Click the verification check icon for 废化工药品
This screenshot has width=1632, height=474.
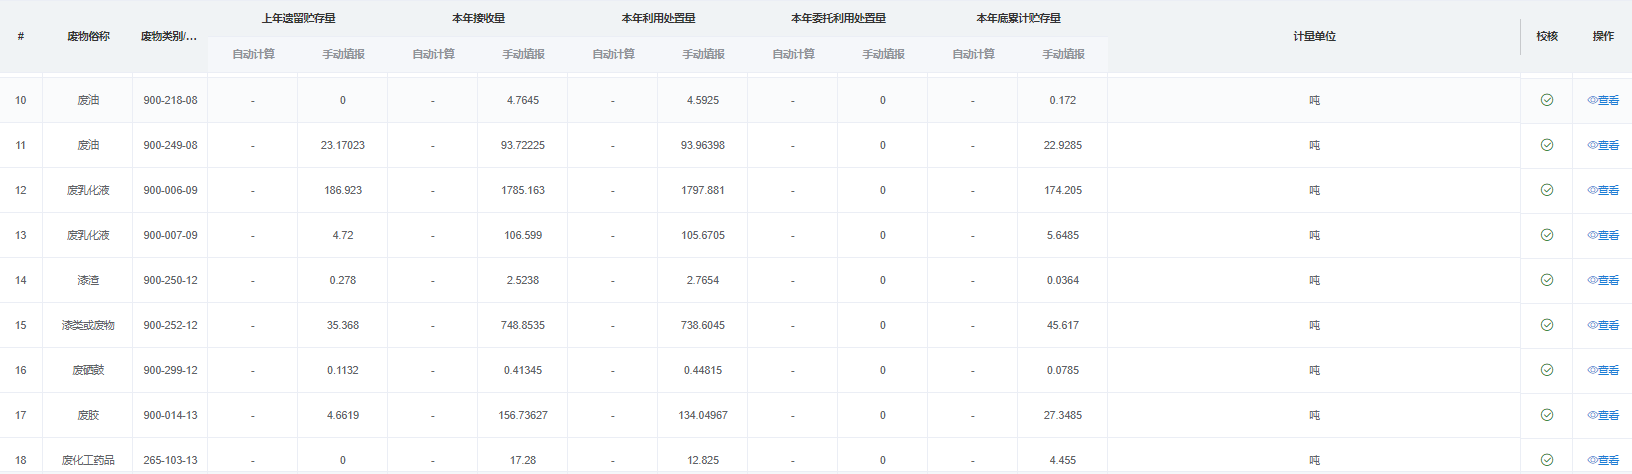click(x=1546, y=460)
